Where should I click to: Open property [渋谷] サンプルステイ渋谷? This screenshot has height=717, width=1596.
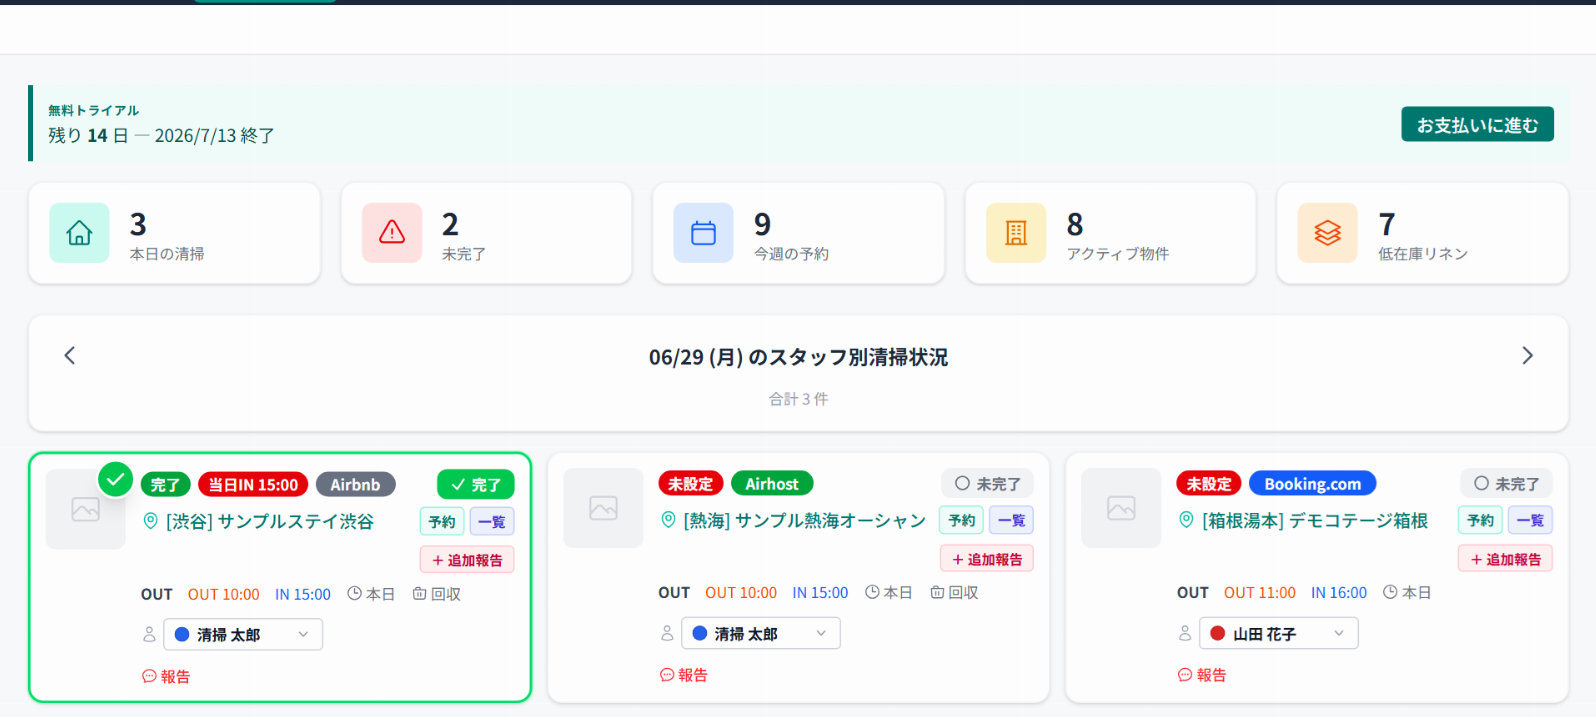tap(270, 521)
